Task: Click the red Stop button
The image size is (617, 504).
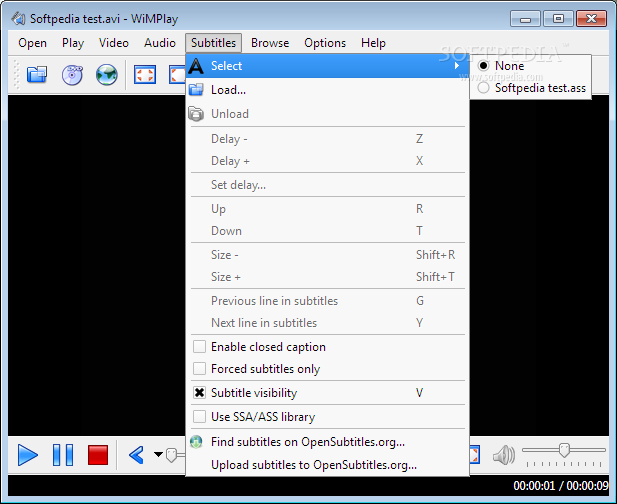Action: click(x=98, y=455)
